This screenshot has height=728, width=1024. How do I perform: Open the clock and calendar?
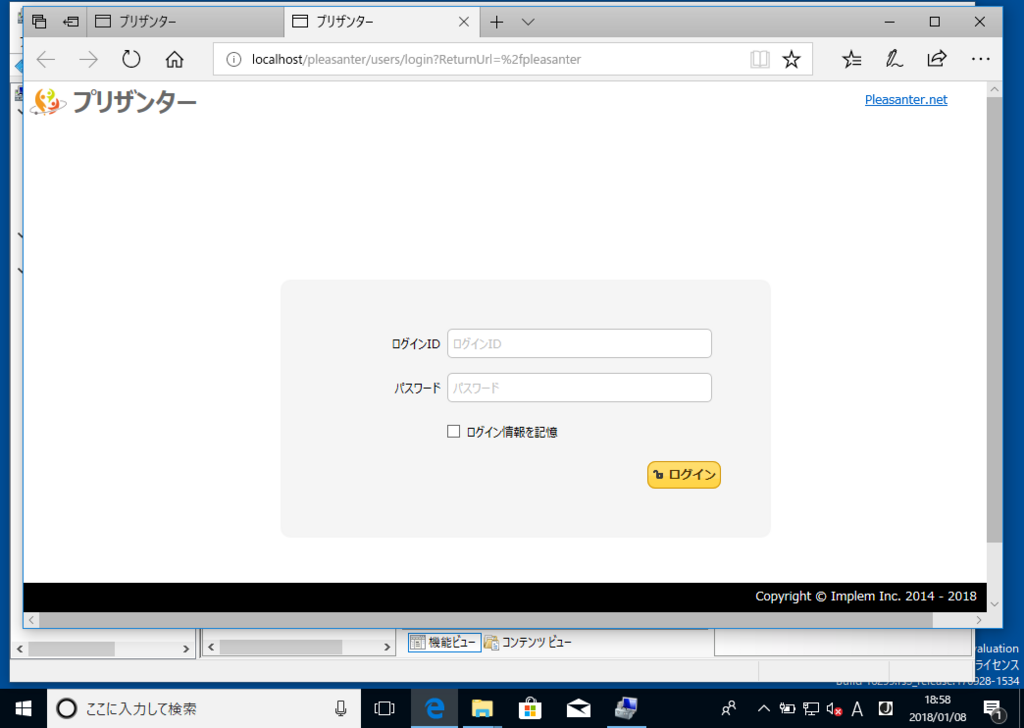(937, 708)
